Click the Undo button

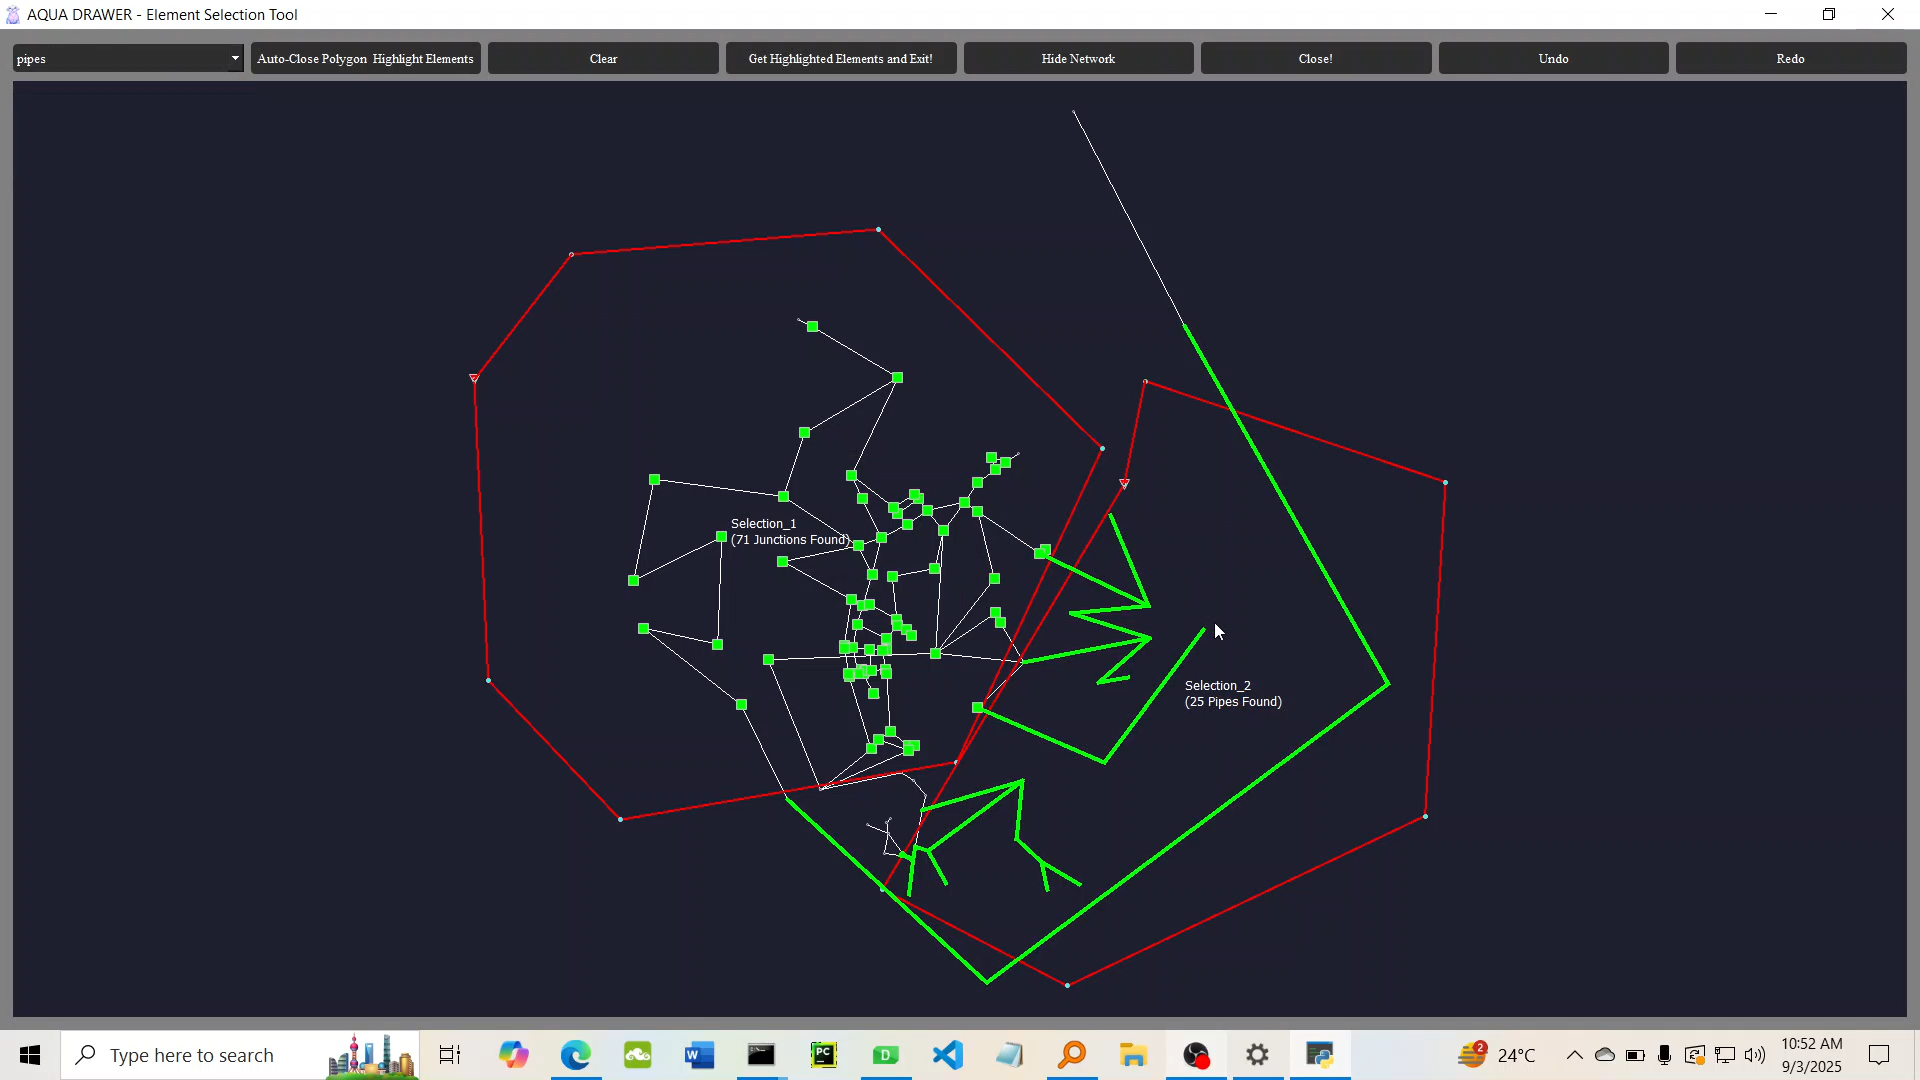pos(1552,59)
